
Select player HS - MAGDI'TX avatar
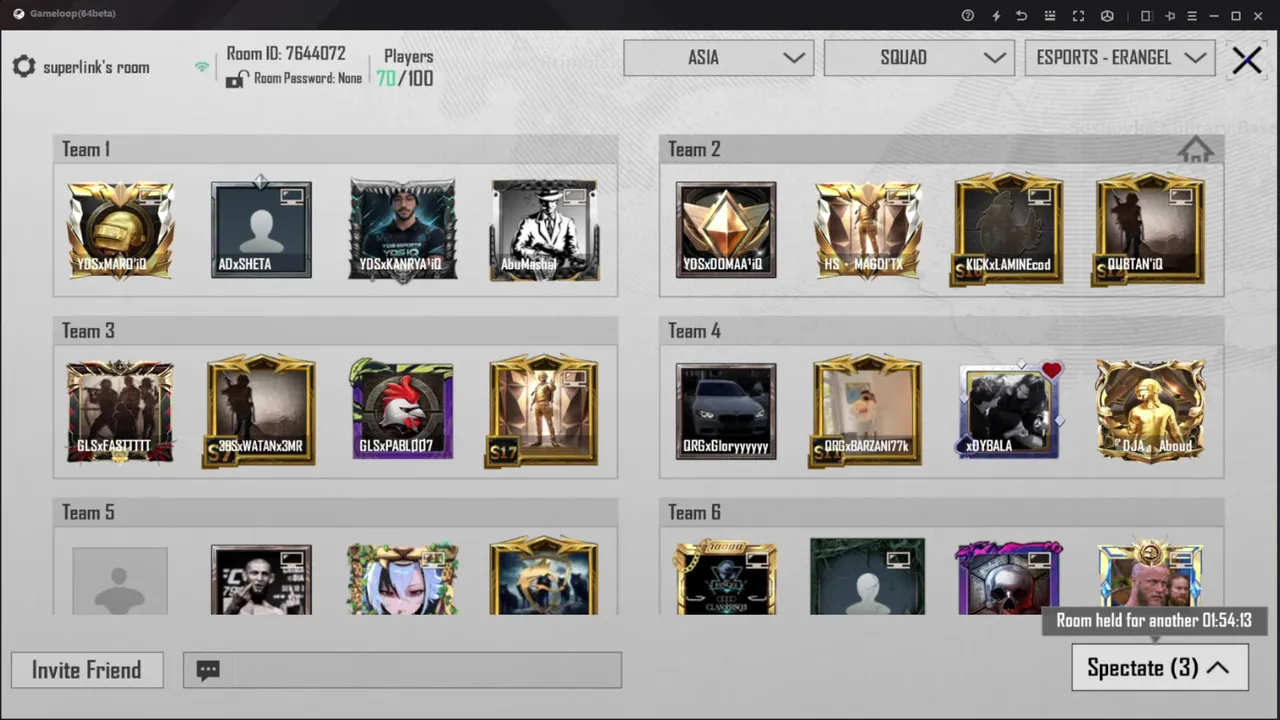tap(867, 230)
